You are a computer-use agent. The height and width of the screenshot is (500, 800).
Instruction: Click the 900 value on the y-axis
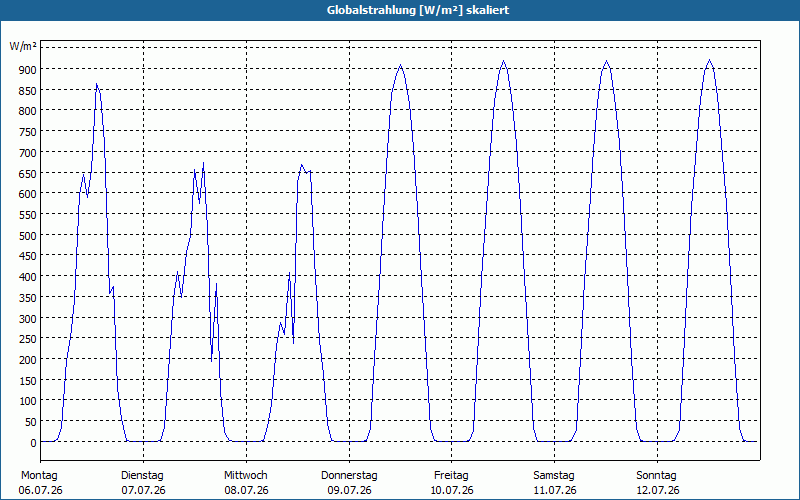click(x=29, y=69)
